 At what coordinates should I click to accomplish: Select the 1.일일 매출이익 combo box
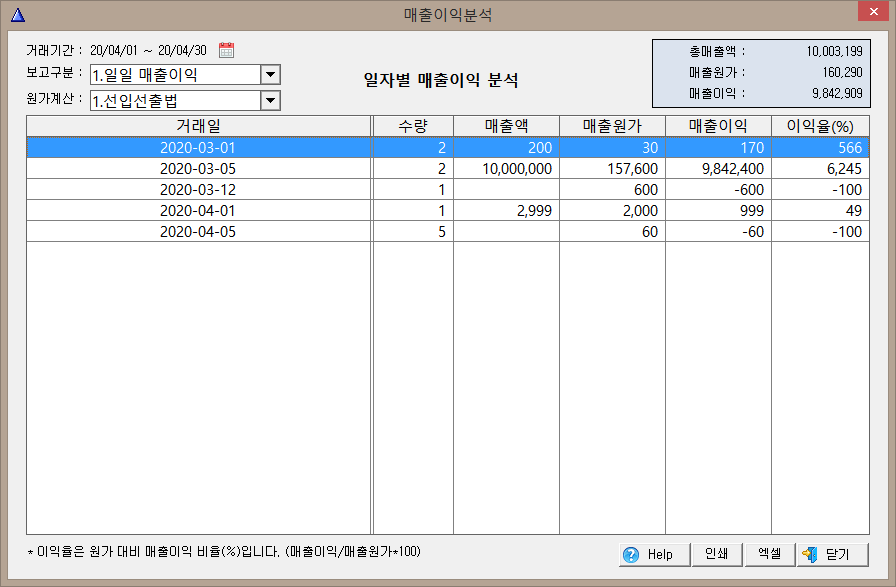click(x=185, y=75)
